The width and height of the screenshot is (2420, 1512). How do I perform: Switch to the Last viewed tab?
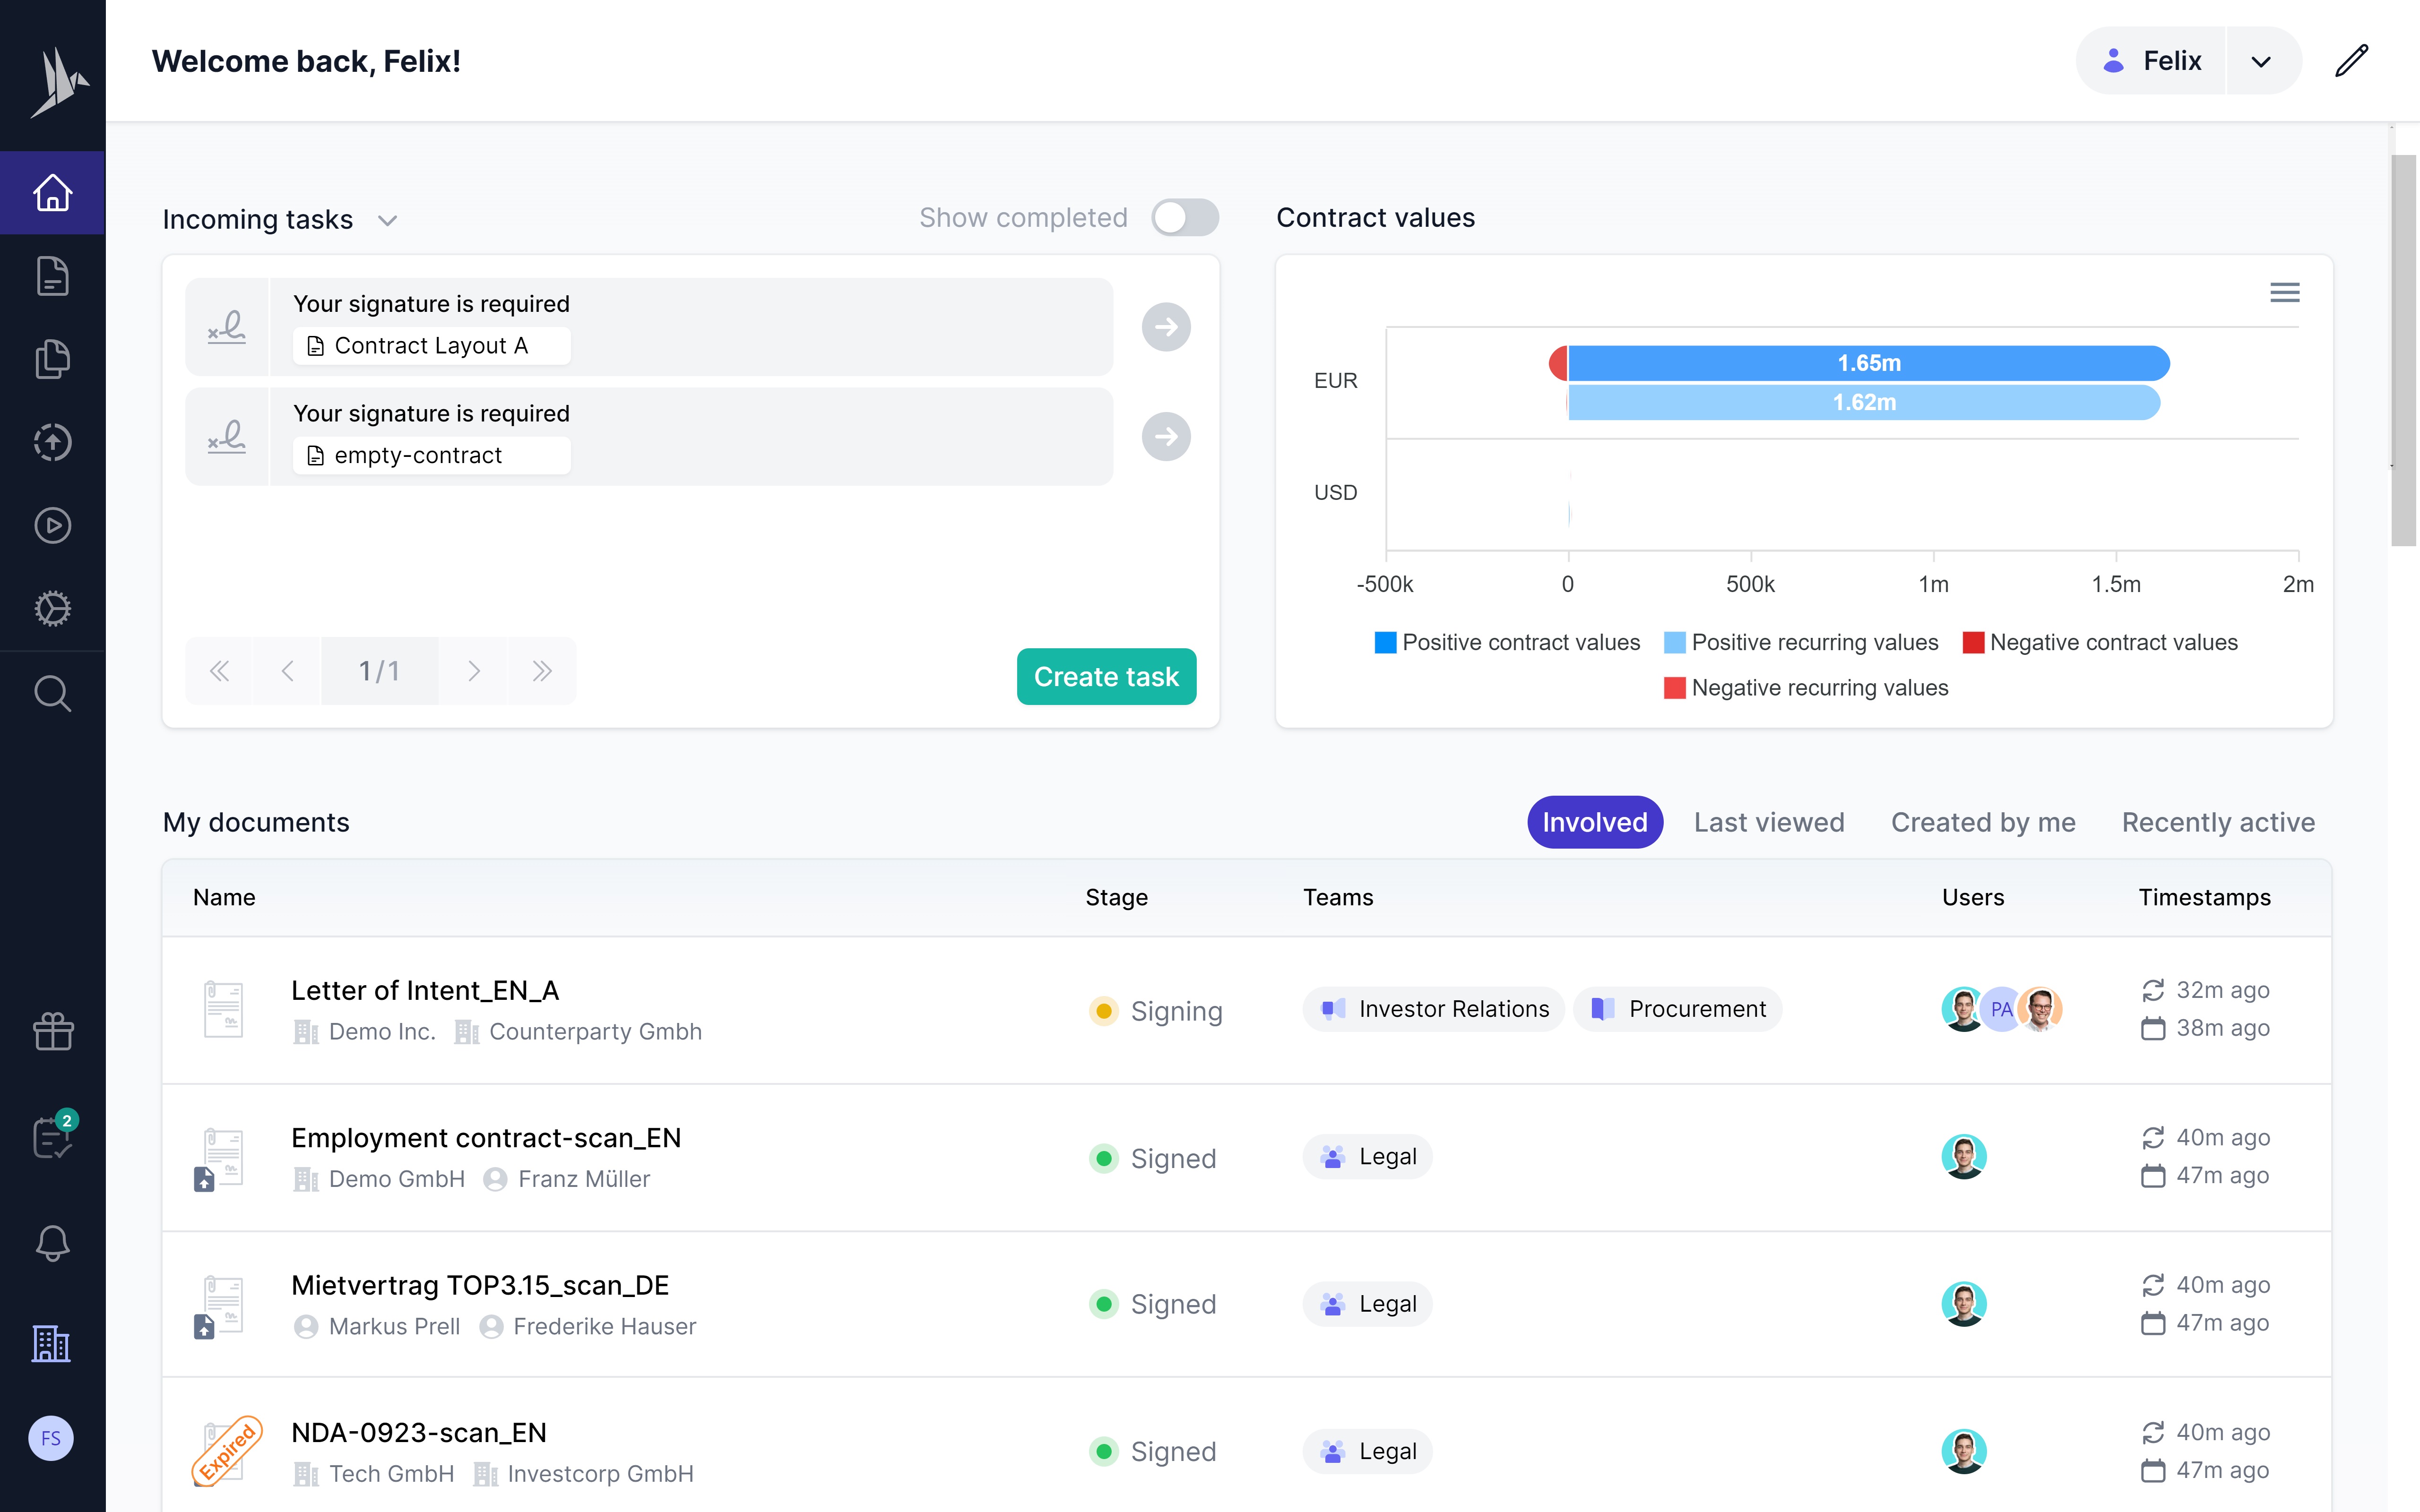tap(1768, 822)
